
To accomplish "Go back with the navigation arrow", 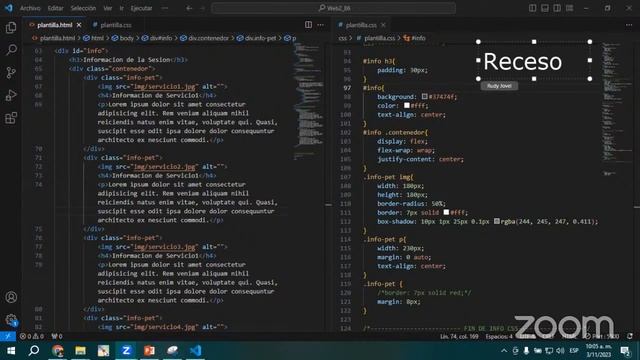I will pyautogui.click(x=189, y=8).
